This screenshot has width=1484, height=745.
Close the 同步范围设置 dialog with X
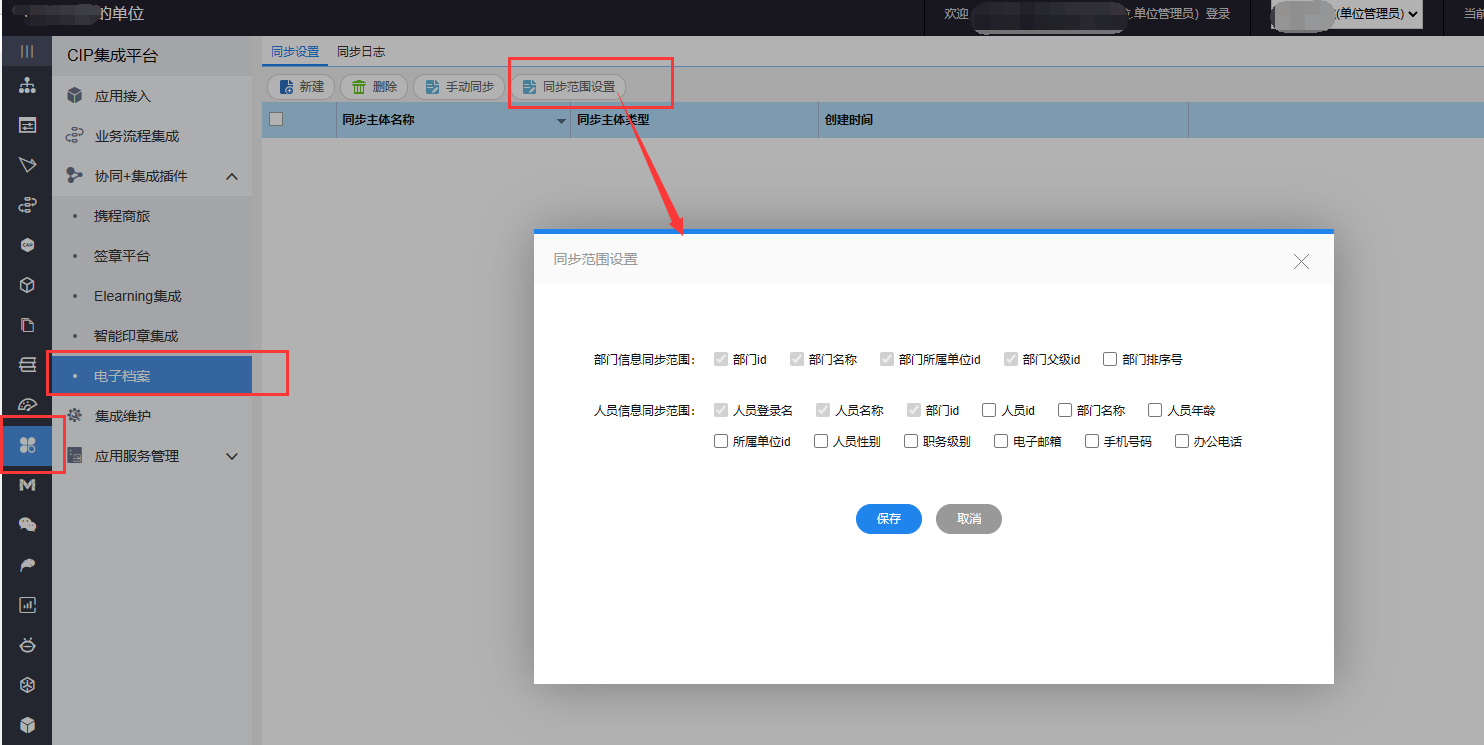coord(1301,261)
